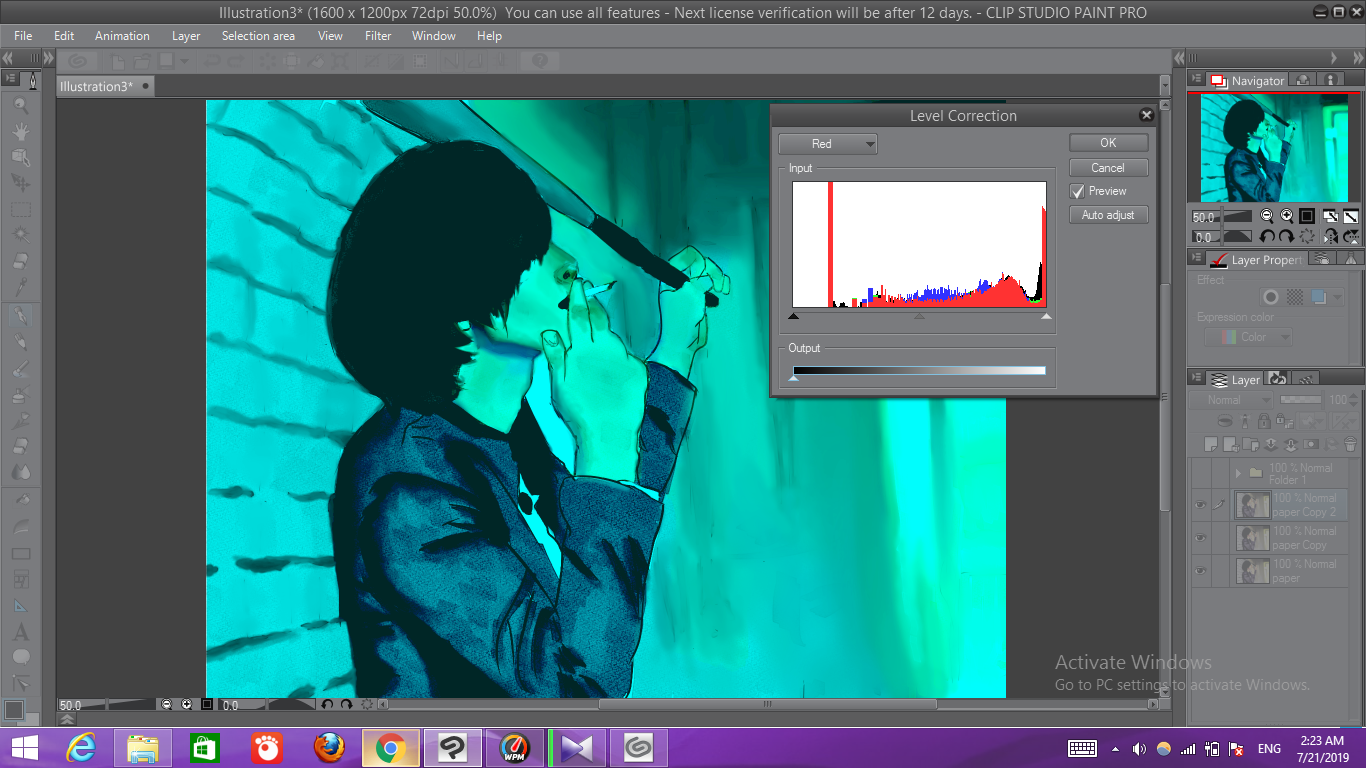
Task: Click the delete layer trash icon
Action: coord(1349,444)
